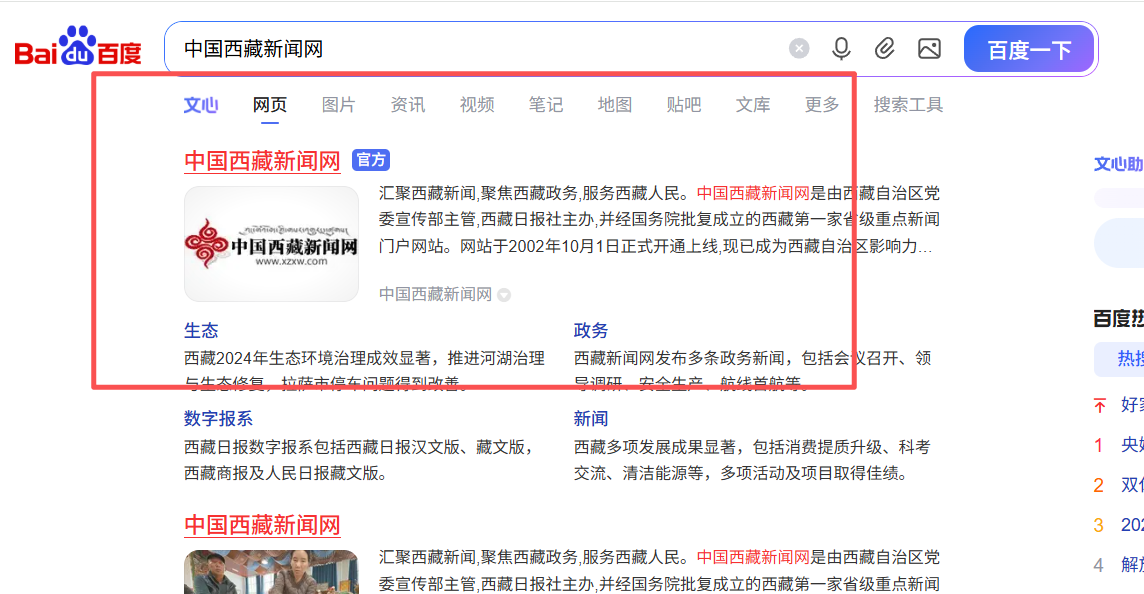Click the voice search microphone icon
This screenshot has height=594, width=1144.
click(x=841, y=47)
